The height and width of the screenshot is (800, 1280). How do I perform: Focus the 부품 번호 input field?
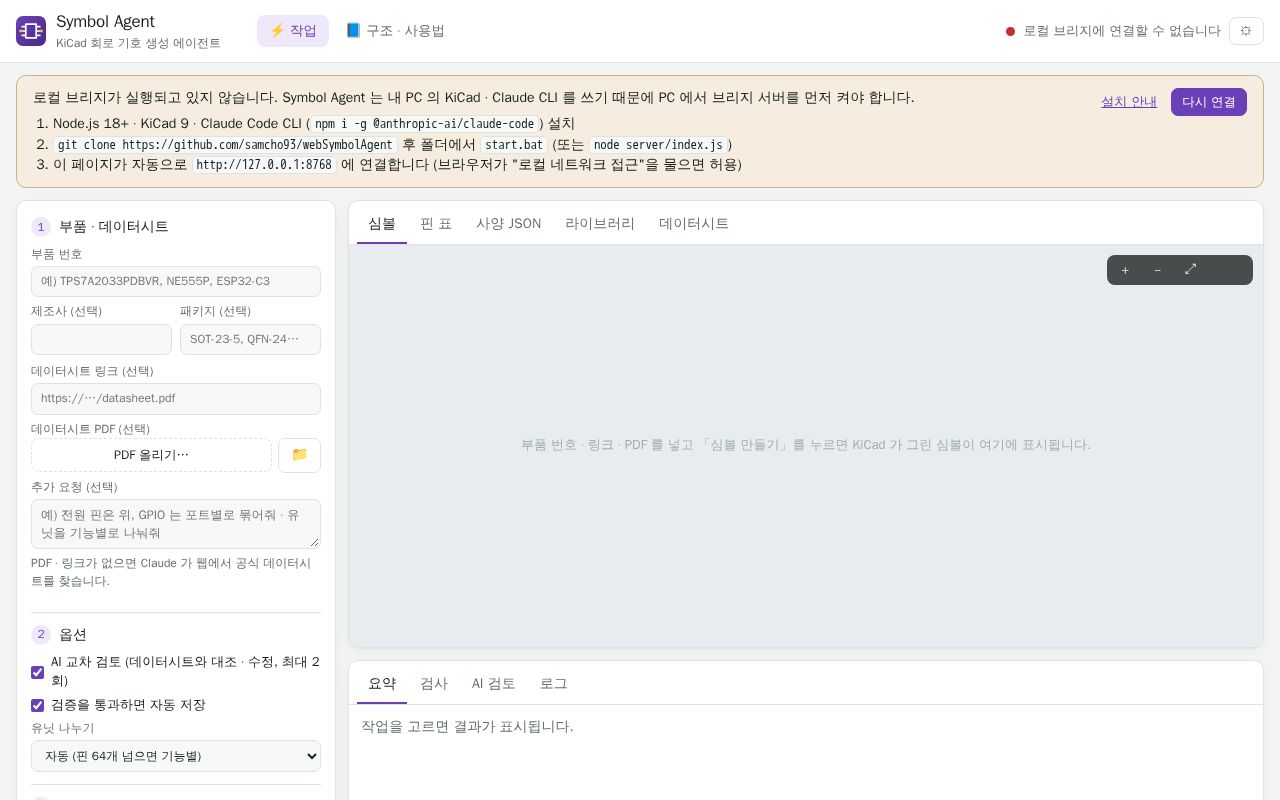[176, 281]
